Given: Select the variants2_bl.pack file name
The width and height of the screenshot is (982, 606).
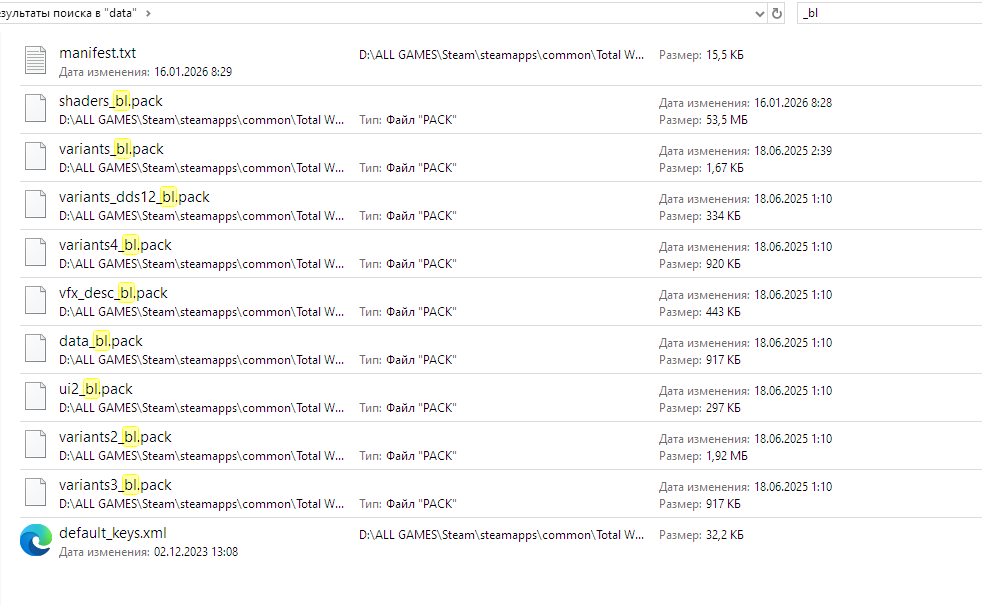Looking at the screenshot, I should 115,437.
